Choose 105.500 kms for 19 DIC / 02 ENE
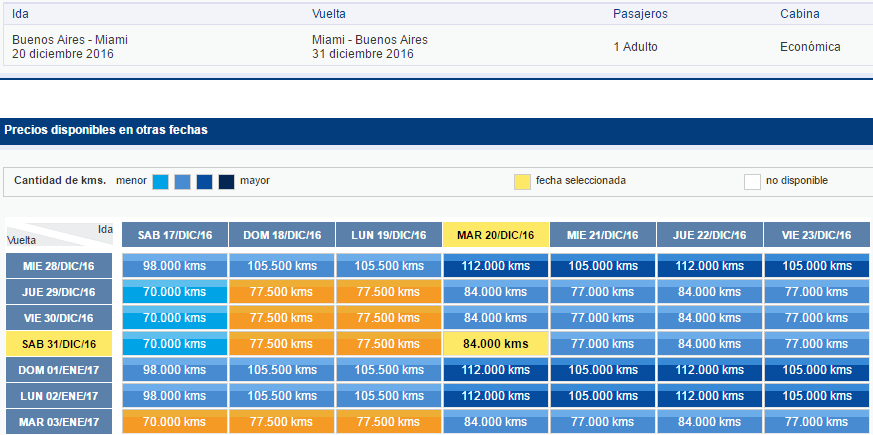This screenshot has height=435, width=873. coord(389,396)
